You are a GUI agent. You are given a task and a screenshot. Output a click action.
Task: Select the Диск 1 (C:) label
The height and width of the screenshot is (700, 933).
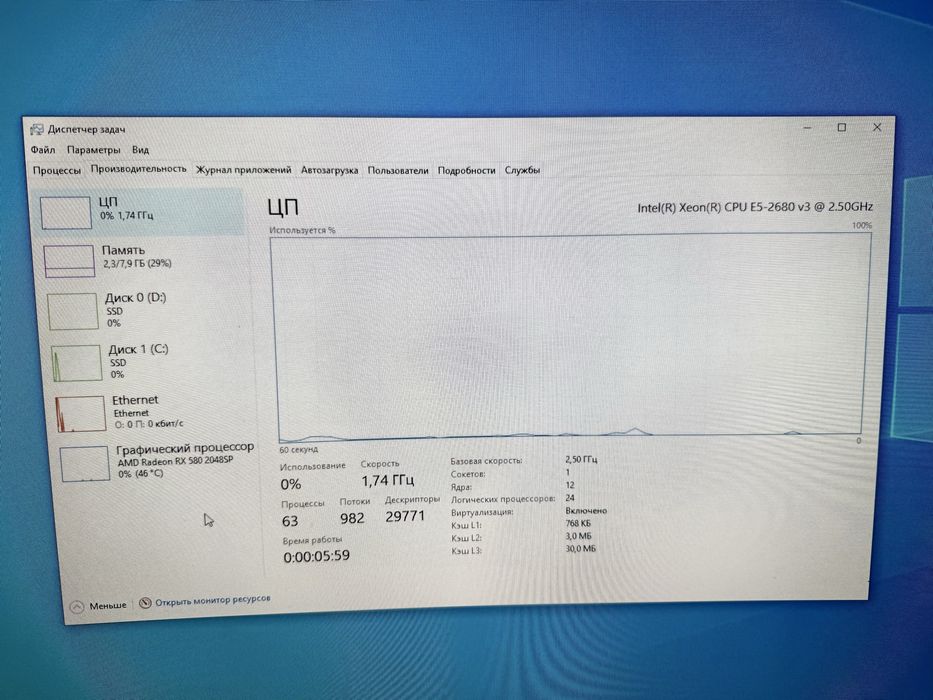[x=139, y=349]
